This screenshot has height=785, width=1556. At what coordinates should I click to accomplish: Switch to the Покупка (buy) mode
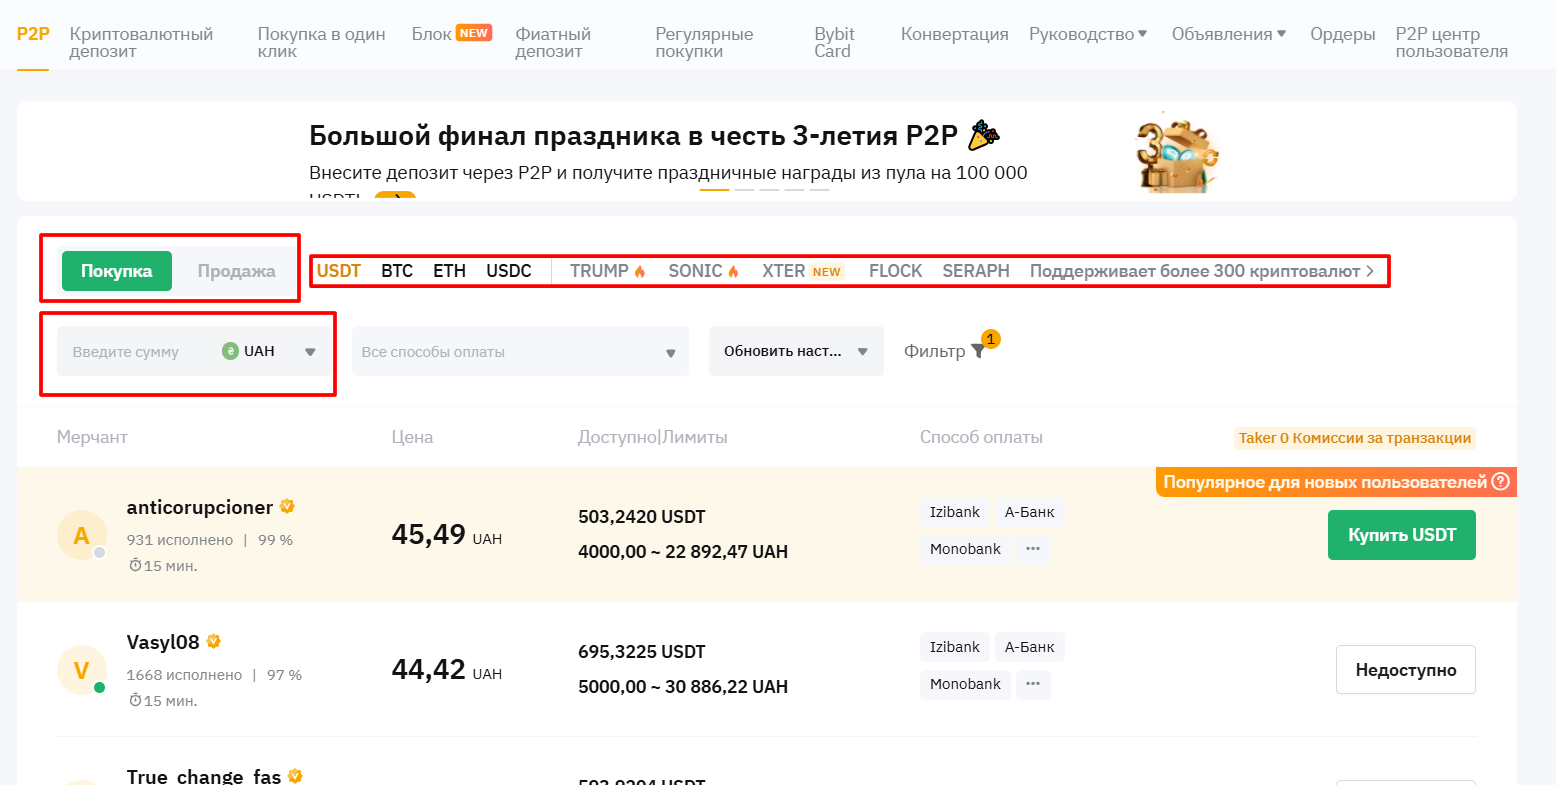[x=117, y=271]
